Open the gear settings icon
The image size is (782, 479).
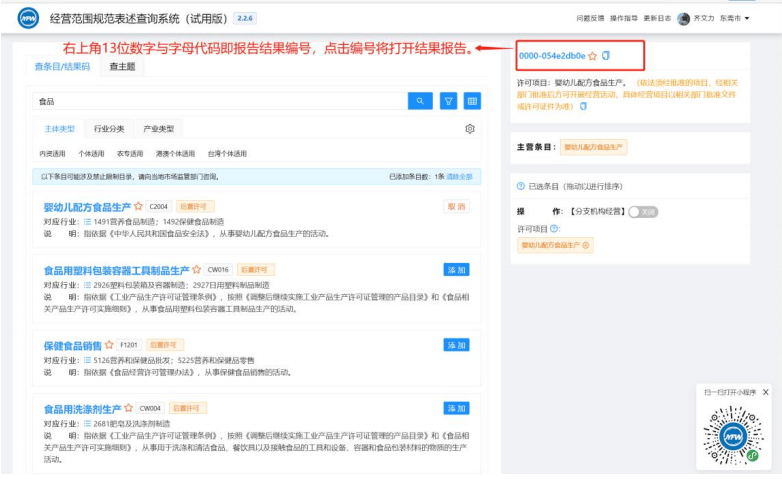point(470,129)
